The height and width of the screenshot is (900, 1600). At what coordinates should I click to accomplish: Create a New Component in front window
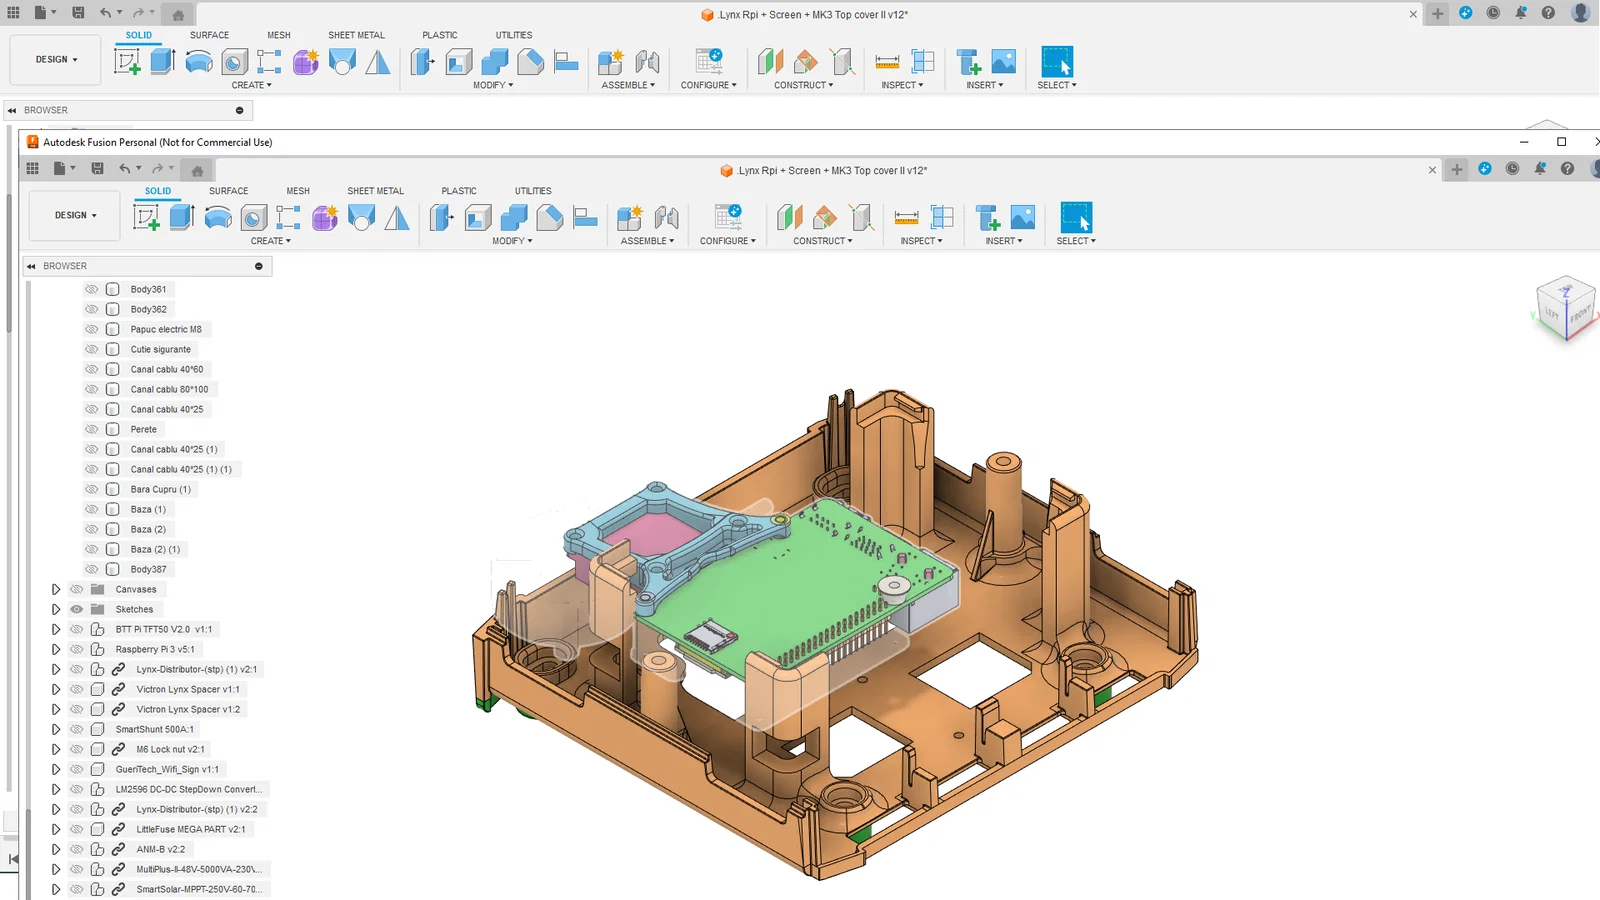pyautogui.click(x=630, y=217)
